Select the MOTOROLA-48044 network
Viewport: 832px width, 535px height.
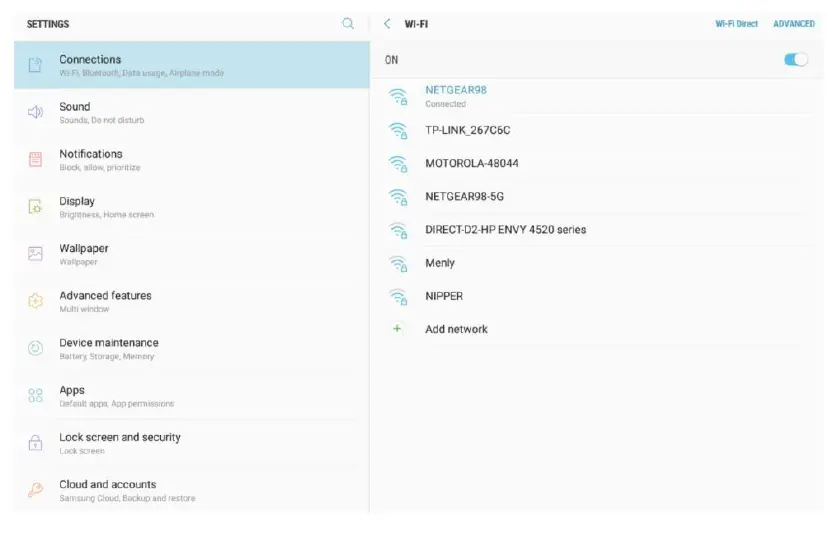(597, 163)
